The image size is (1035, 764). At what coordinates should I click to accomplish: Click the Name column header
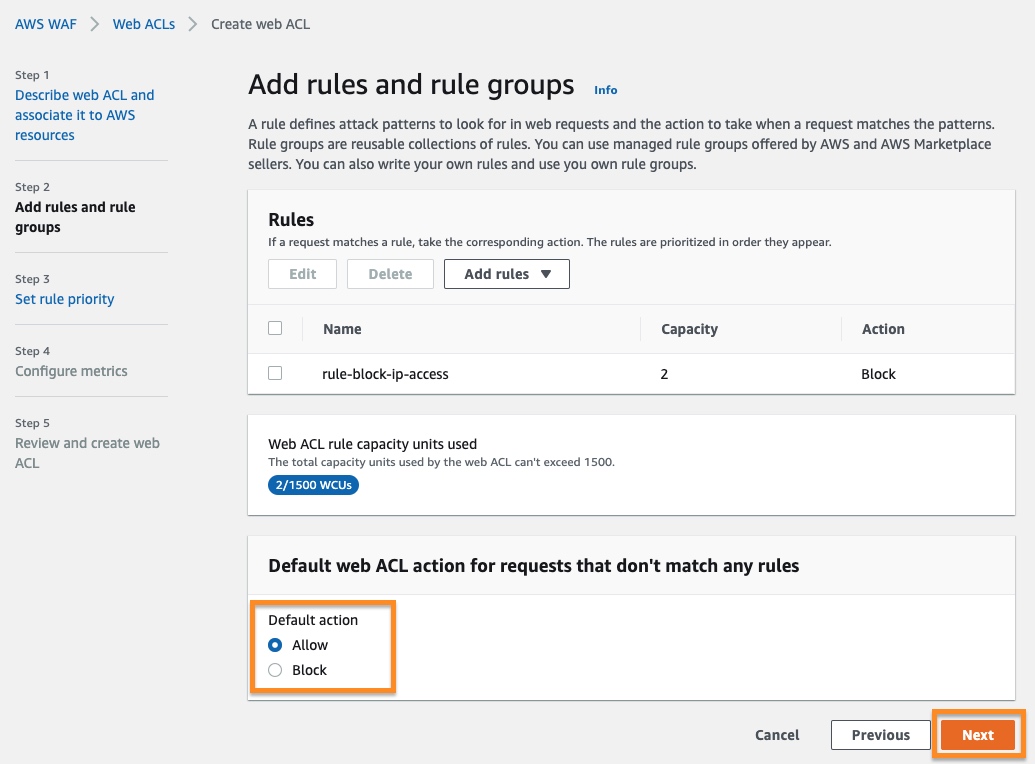click(342, 329)
